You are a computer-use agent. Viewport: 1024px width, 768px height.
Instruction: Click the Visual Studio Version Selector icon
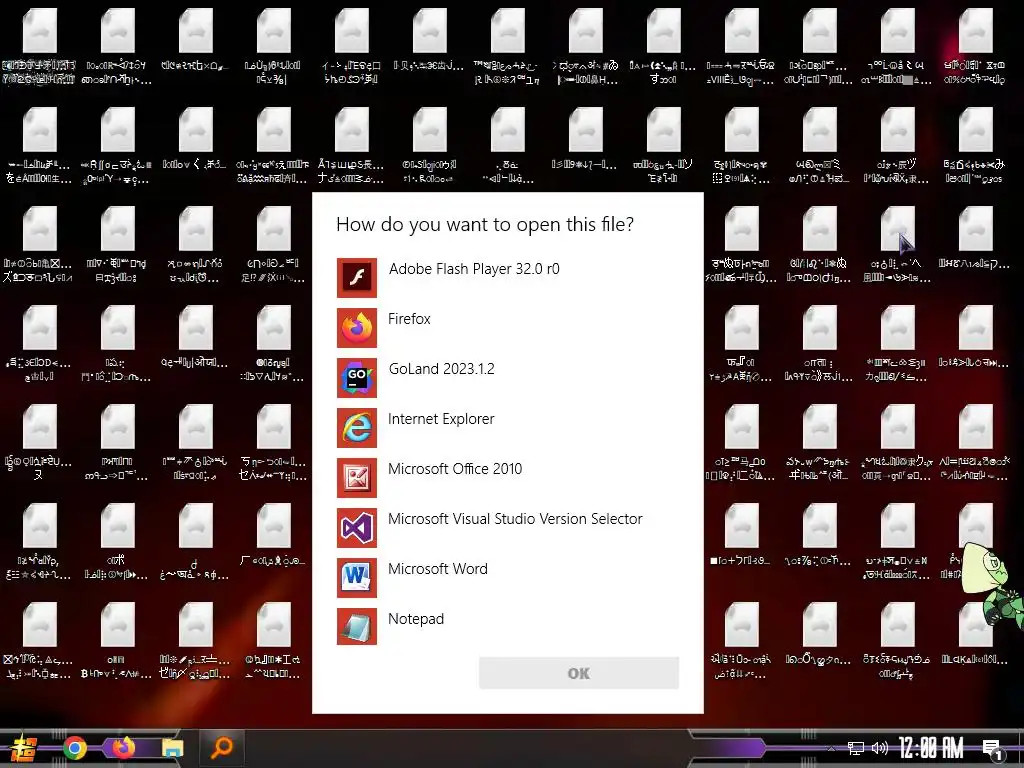[x=357, y=528]
